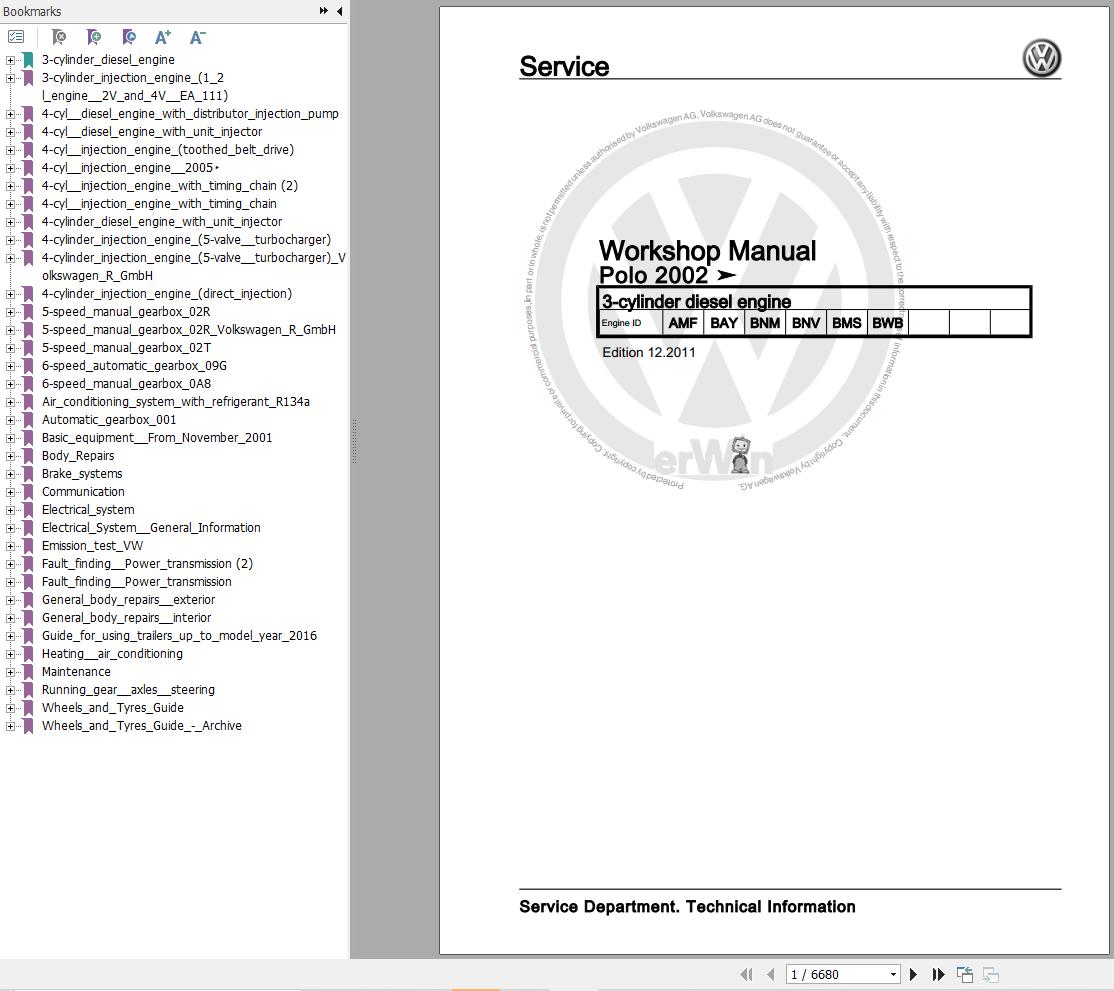Open Fault_finding__Power_transmission (2) bookmark

[147, 563]
